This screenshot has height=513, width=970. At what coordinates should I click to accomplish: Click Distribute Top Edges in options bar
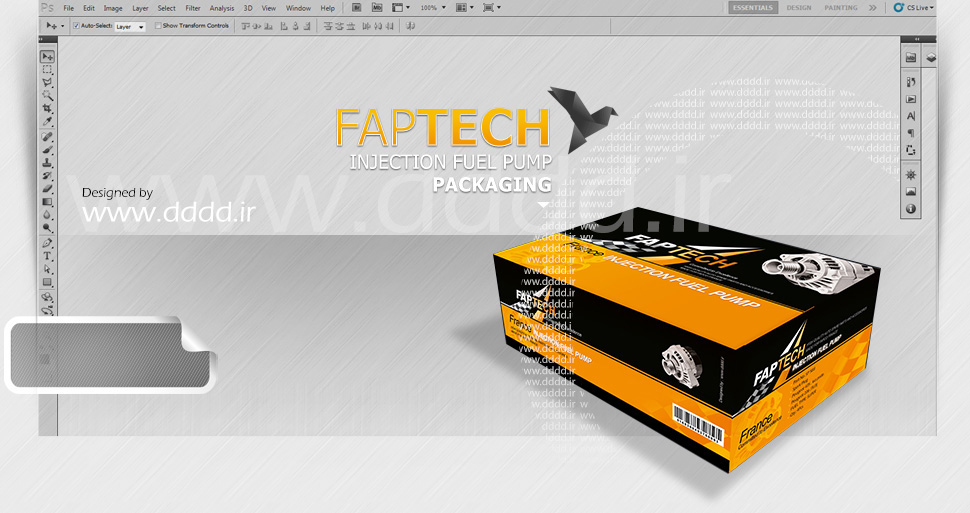(328, 26)
